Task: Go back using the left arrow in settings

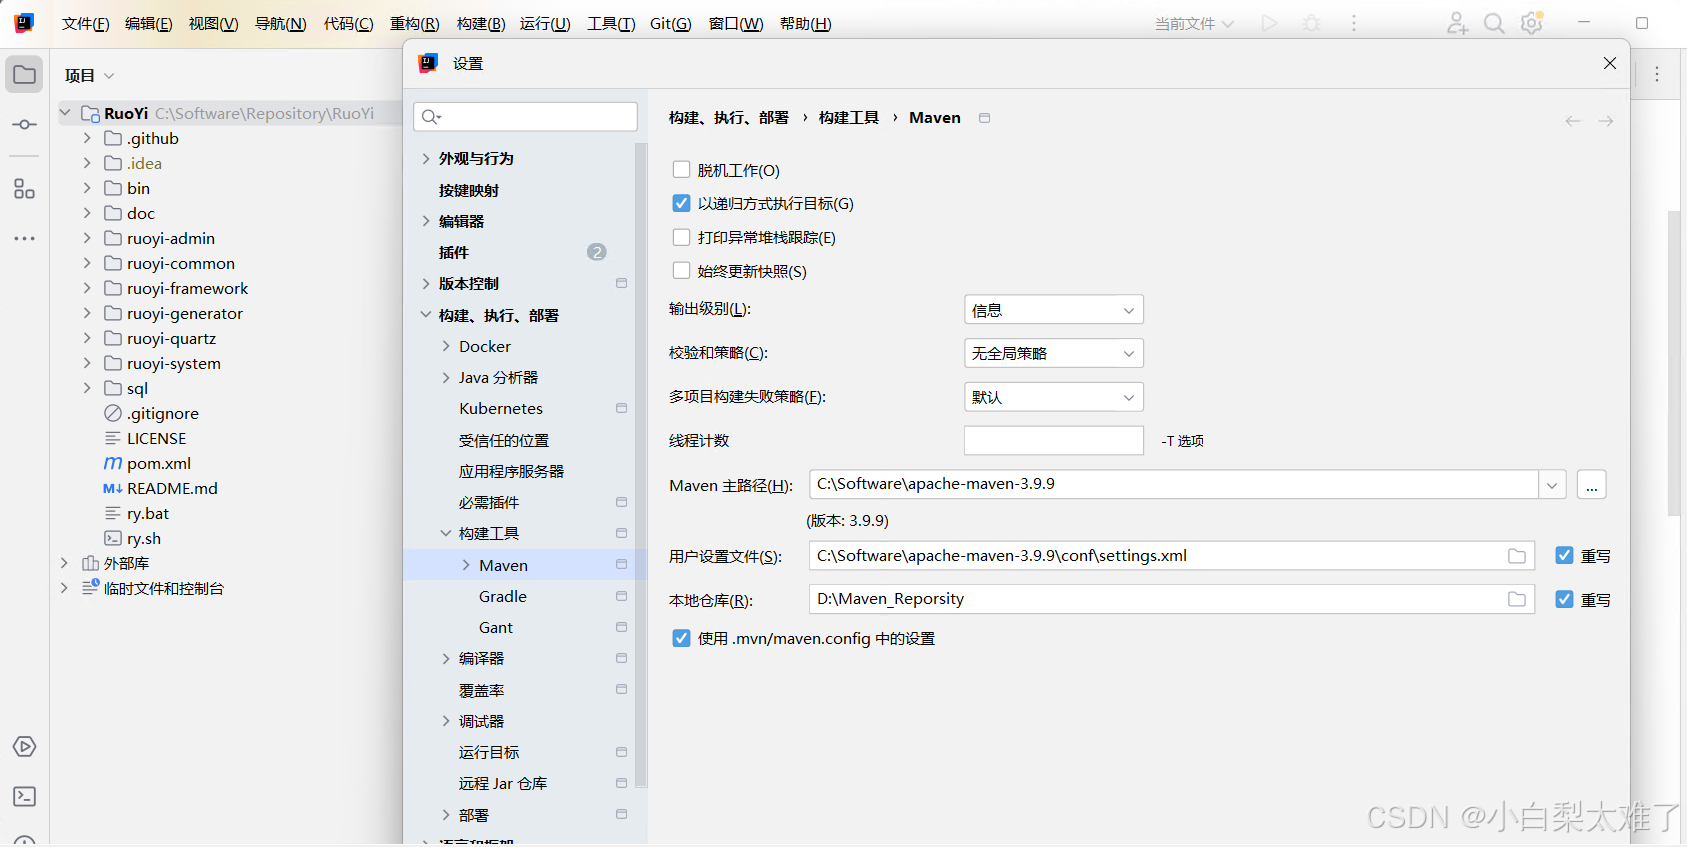Action: coord(1573,121)
